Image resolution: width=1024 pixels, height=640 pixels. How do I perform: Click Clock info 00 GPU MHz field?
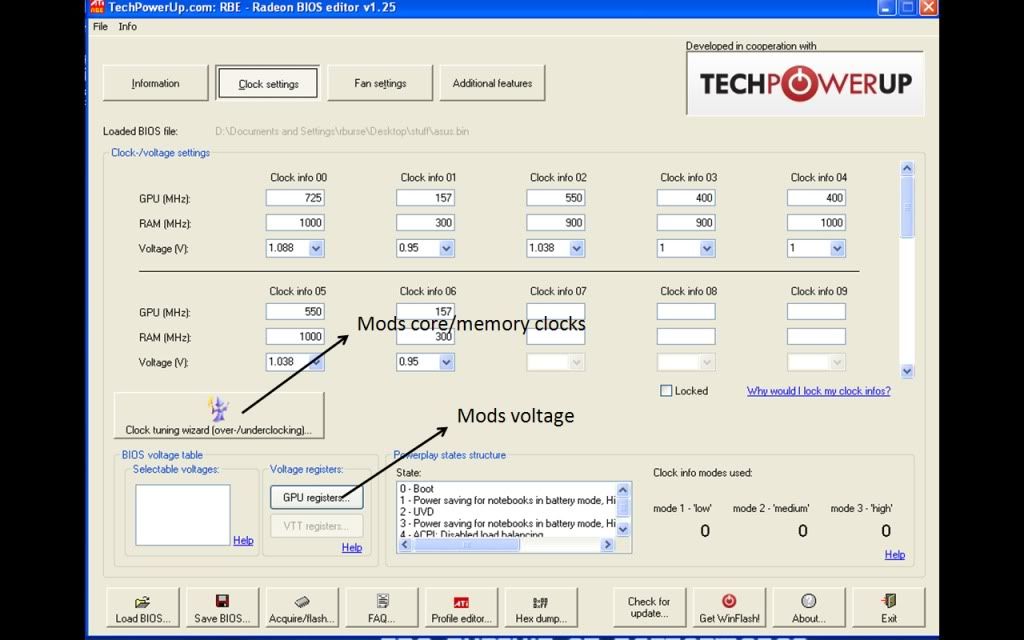coord(295,198)
